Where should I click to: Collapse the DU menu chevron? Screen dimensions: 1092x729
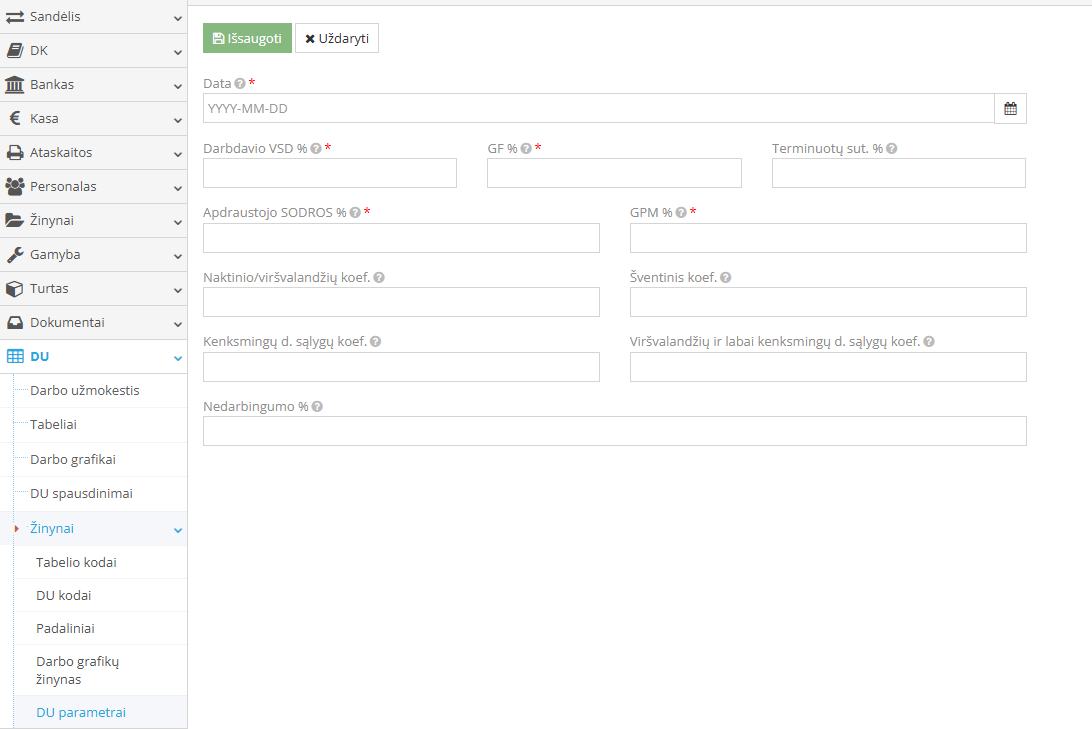pos(178,358)
